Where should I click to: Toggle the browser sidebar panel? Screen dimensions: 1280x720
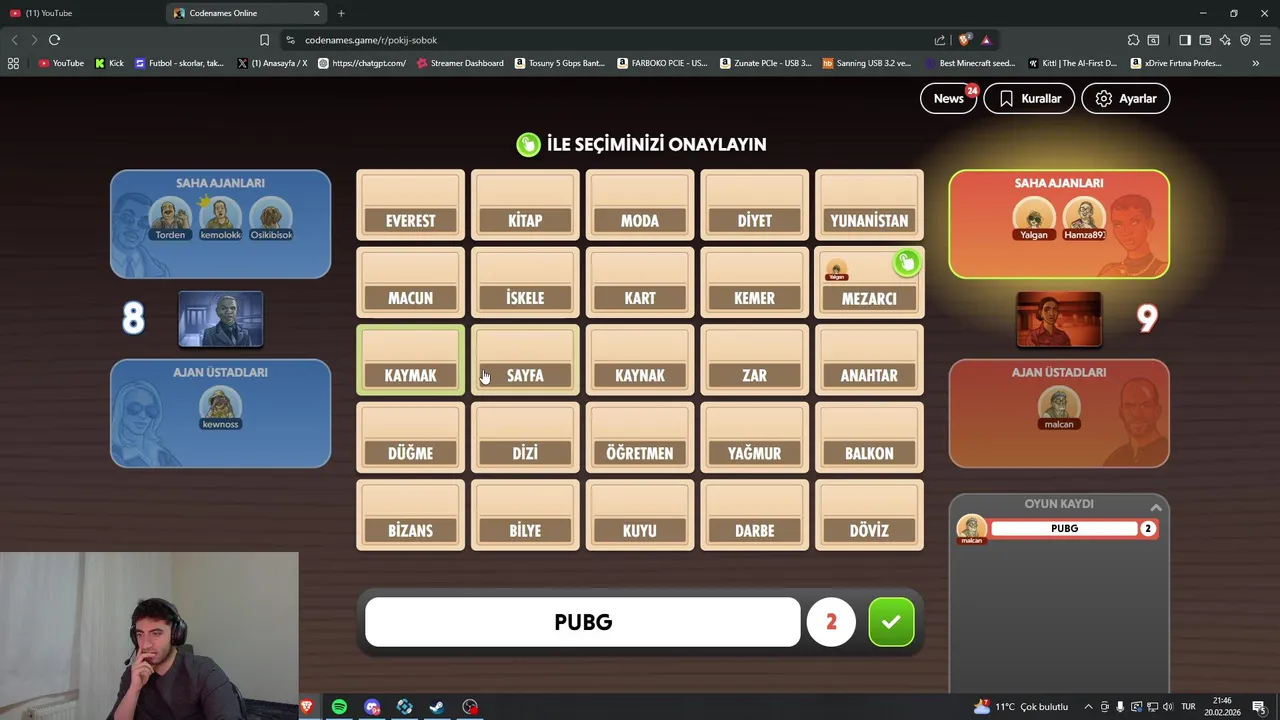click(x=1184, y=40)
